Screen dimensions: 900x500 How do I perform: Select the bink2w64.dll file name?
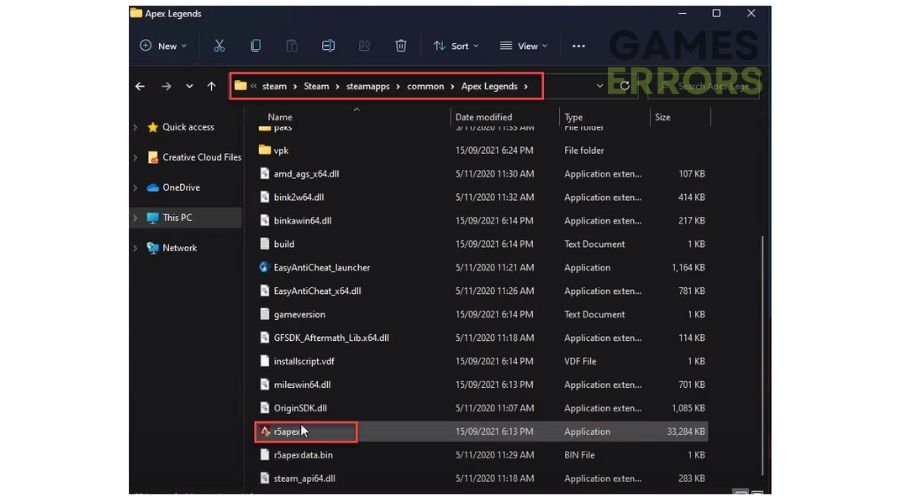pos(298,197)
